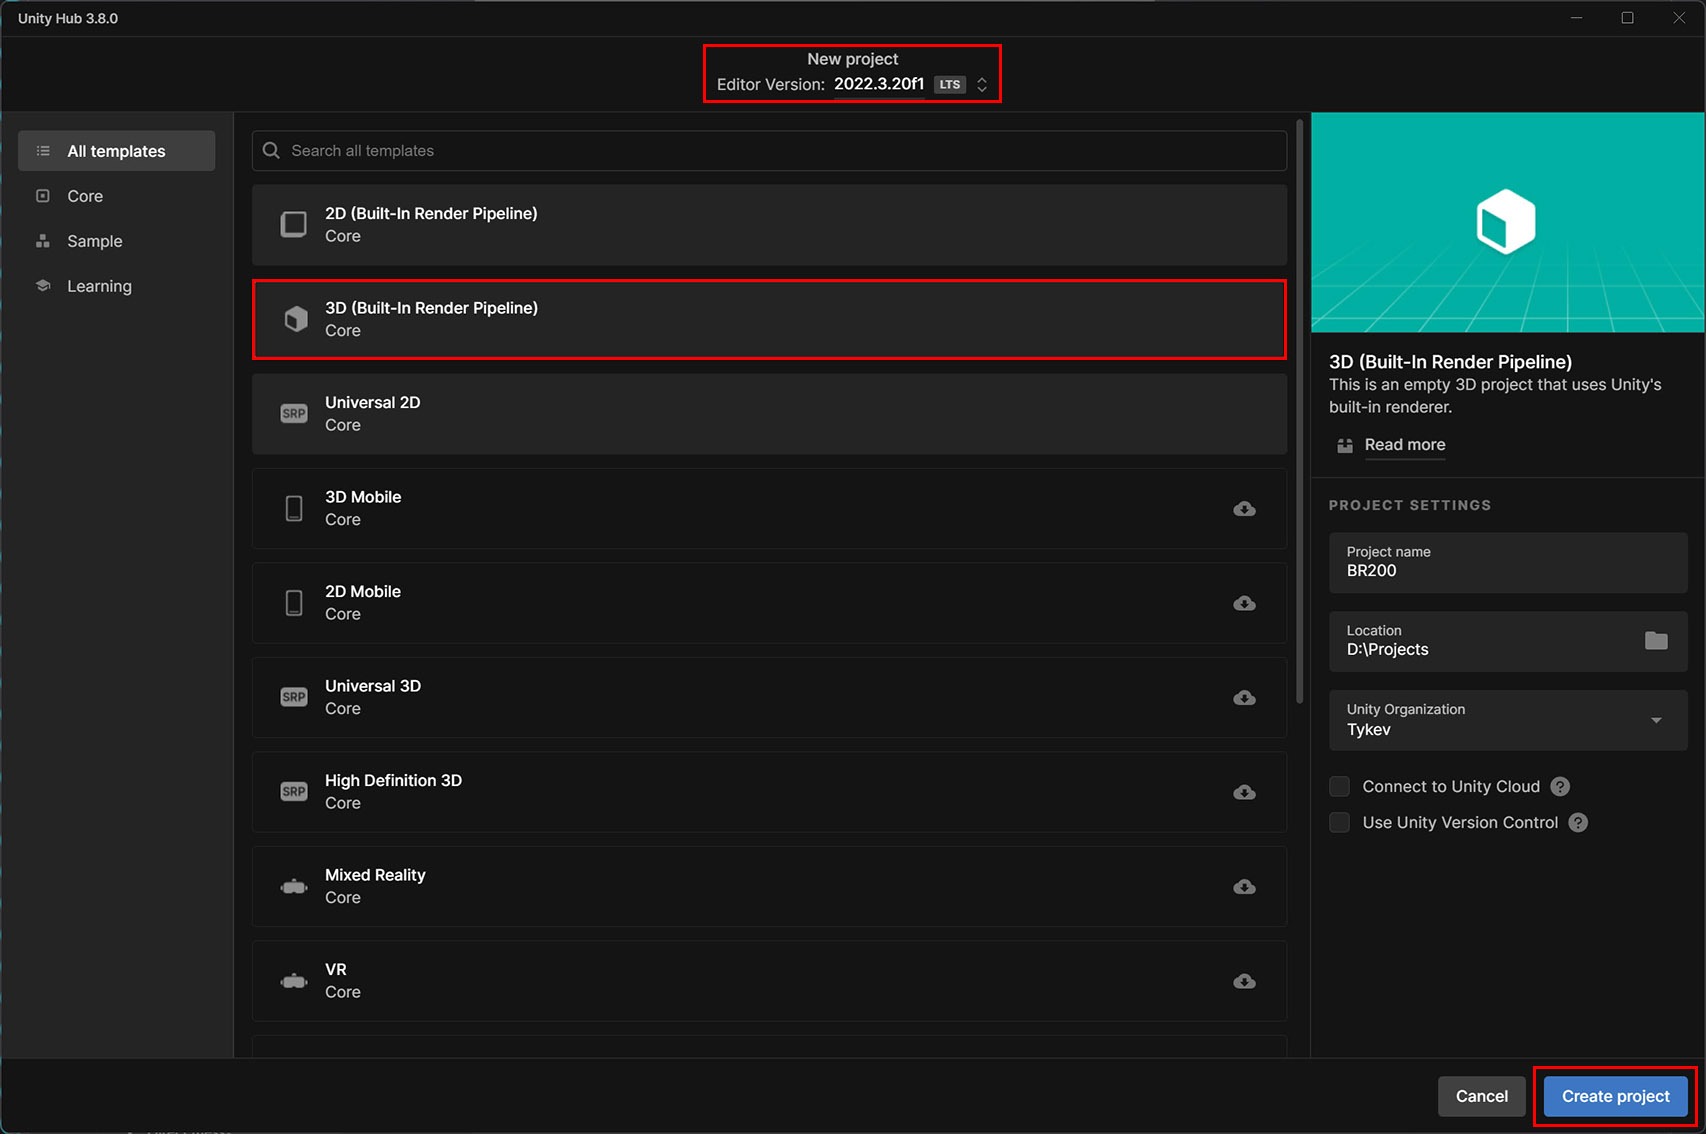The height and width of the screenshot is (1134, 1706).
Task: Open the Read more link
Action: 1404,445
